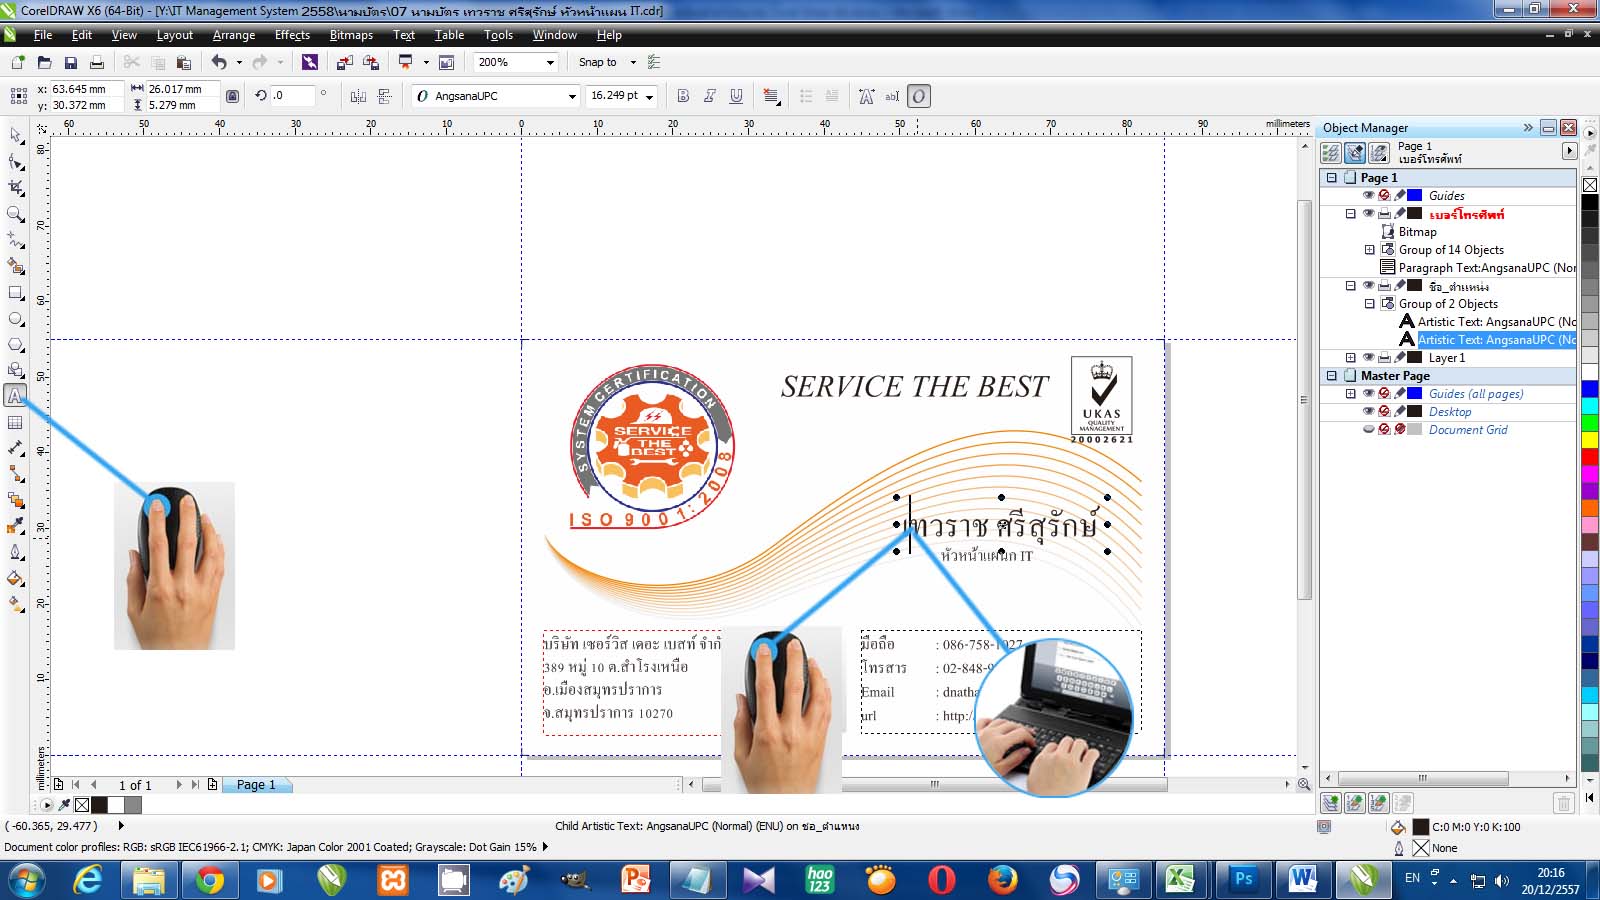This screenshot has height=900, width=1600.
Task: Click the Save icon in toolbar
Action: (71, 62)
